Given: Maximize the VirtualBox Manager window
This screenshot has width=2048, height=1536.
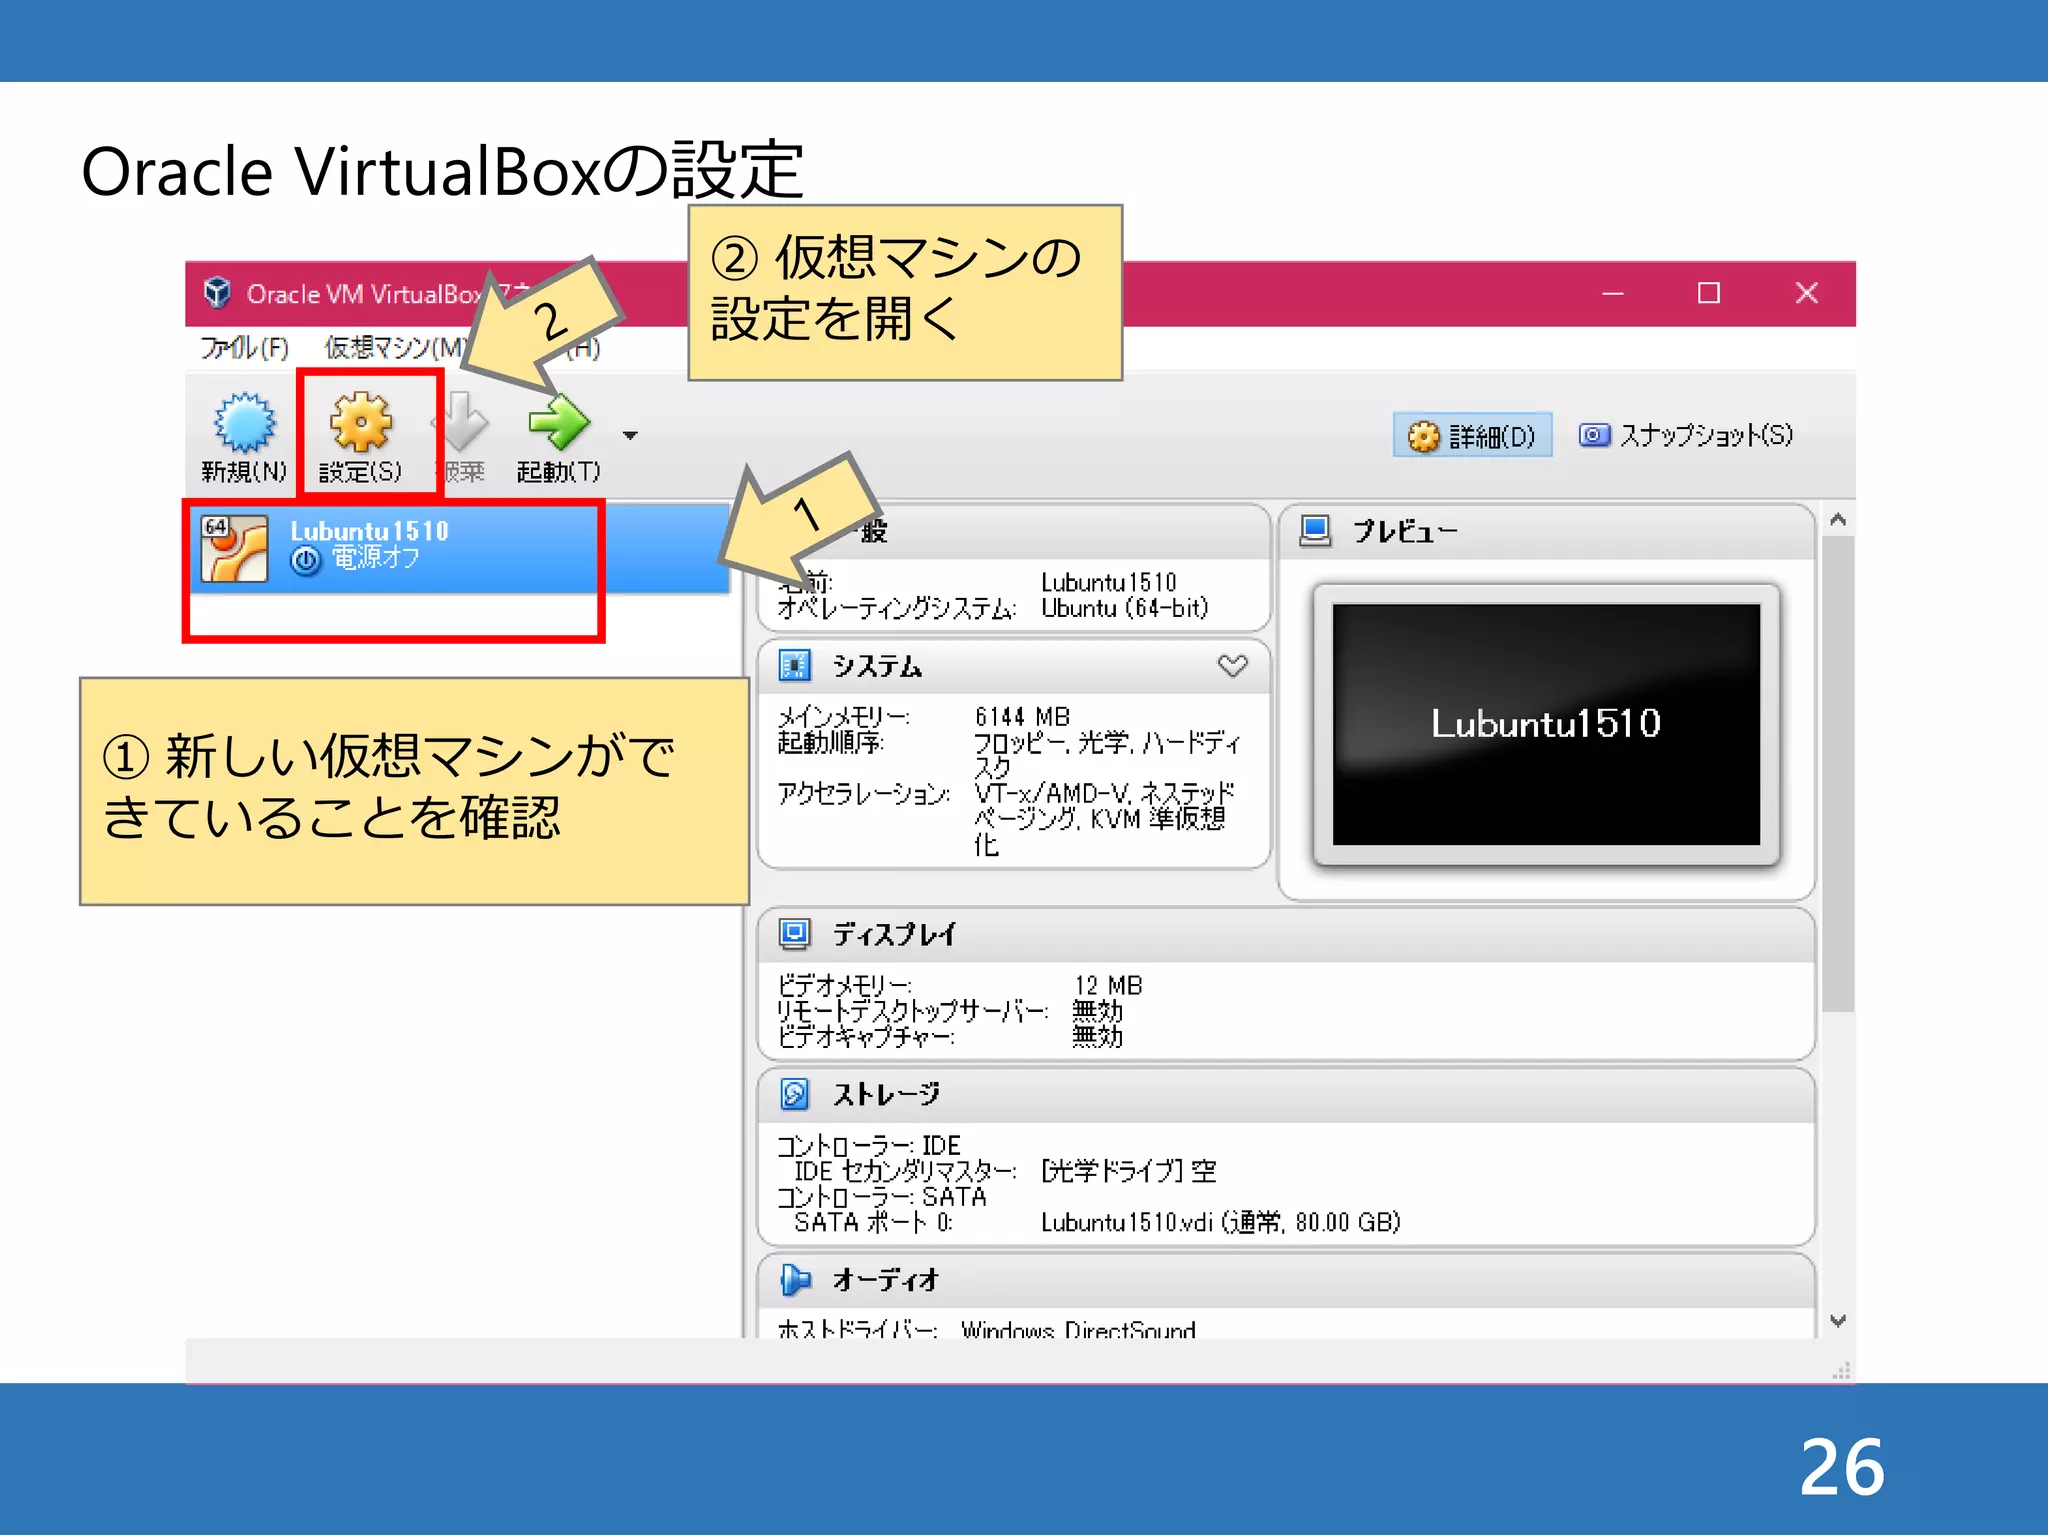Looking at the screenshot, I should tap(1709, 293).
